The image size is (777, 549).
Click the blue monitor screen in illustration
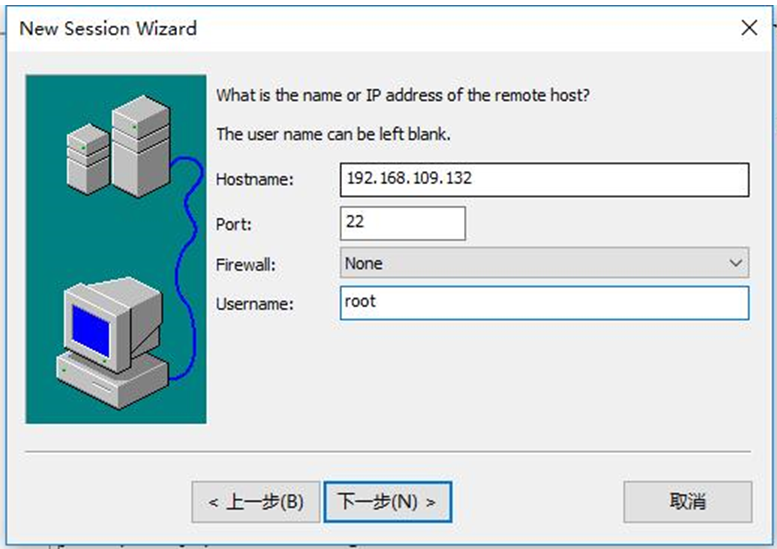click(x=91, y=330)
